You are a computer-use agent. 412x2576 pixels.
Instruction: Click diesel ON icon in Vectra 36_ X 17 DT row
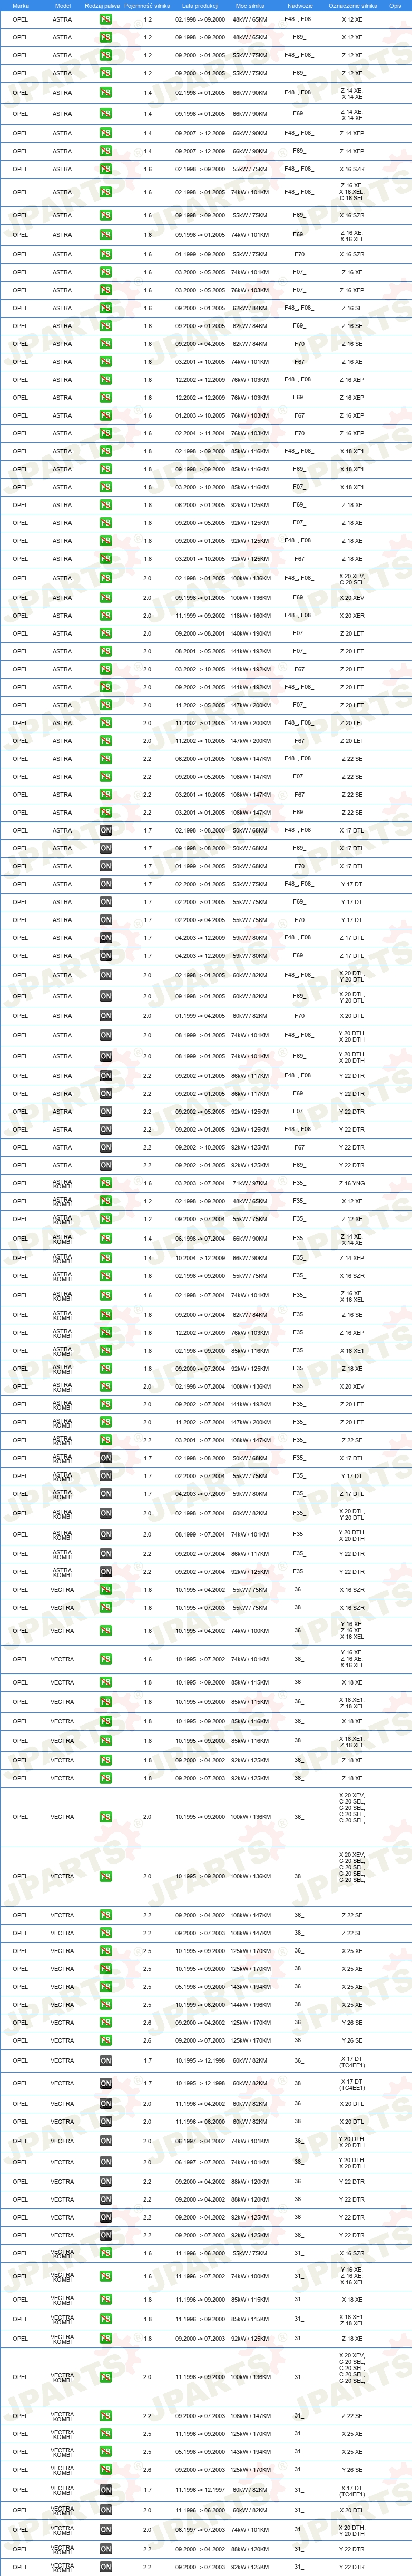[105, 2061]
